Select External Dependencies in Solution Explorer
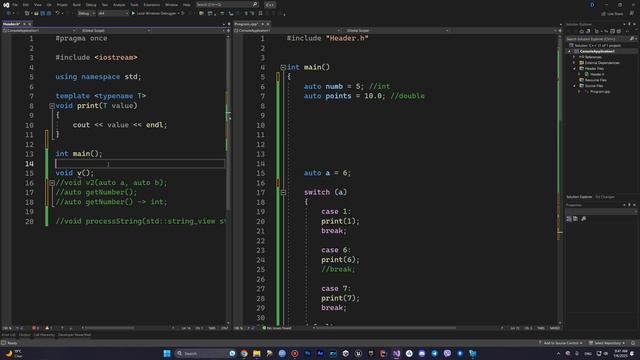Screen dimensions: 640x360 (x=602, y=63)
